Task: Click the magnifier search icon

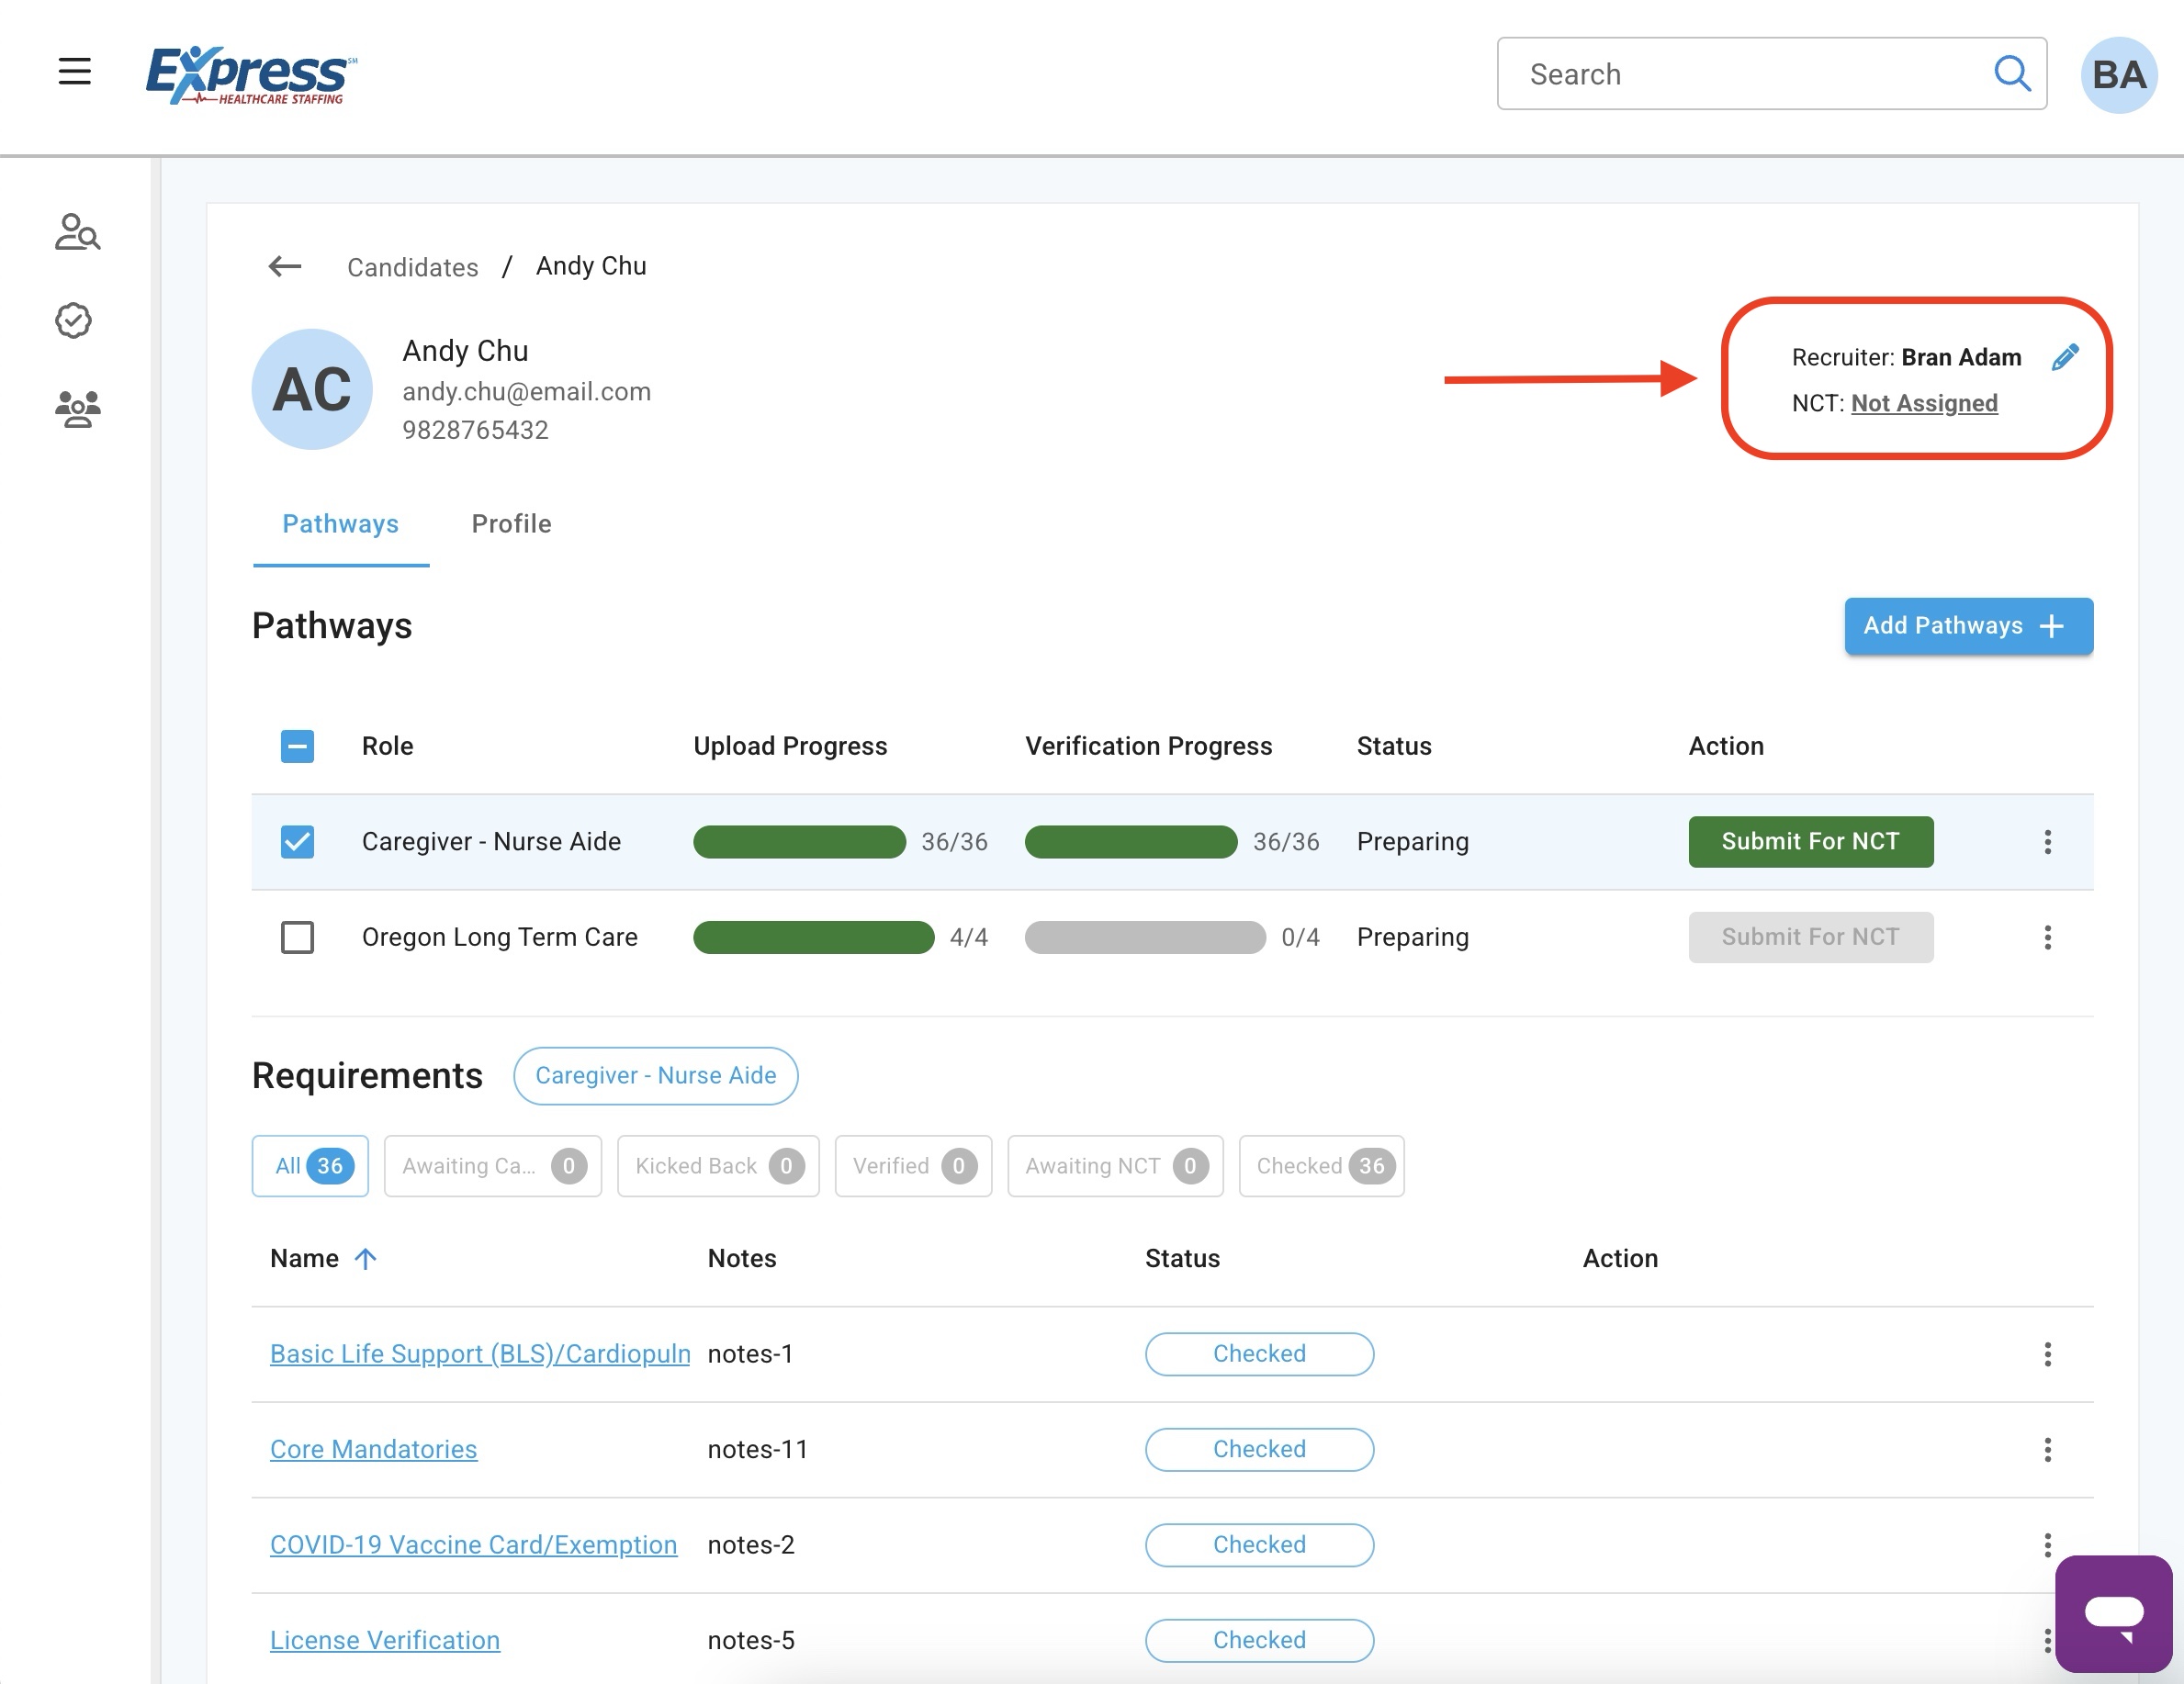Action: pyautogui.click(x=2011, y=74)
